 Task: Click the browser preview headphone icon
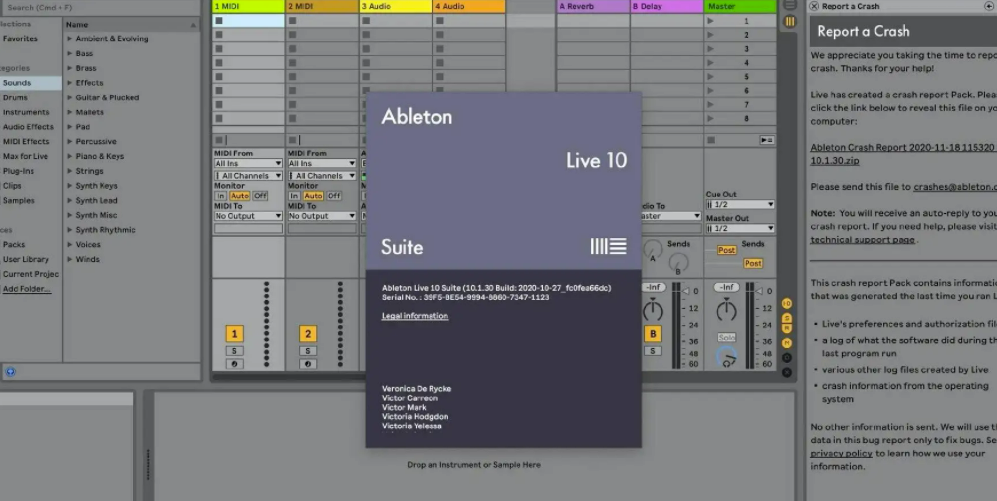point(10,372)
